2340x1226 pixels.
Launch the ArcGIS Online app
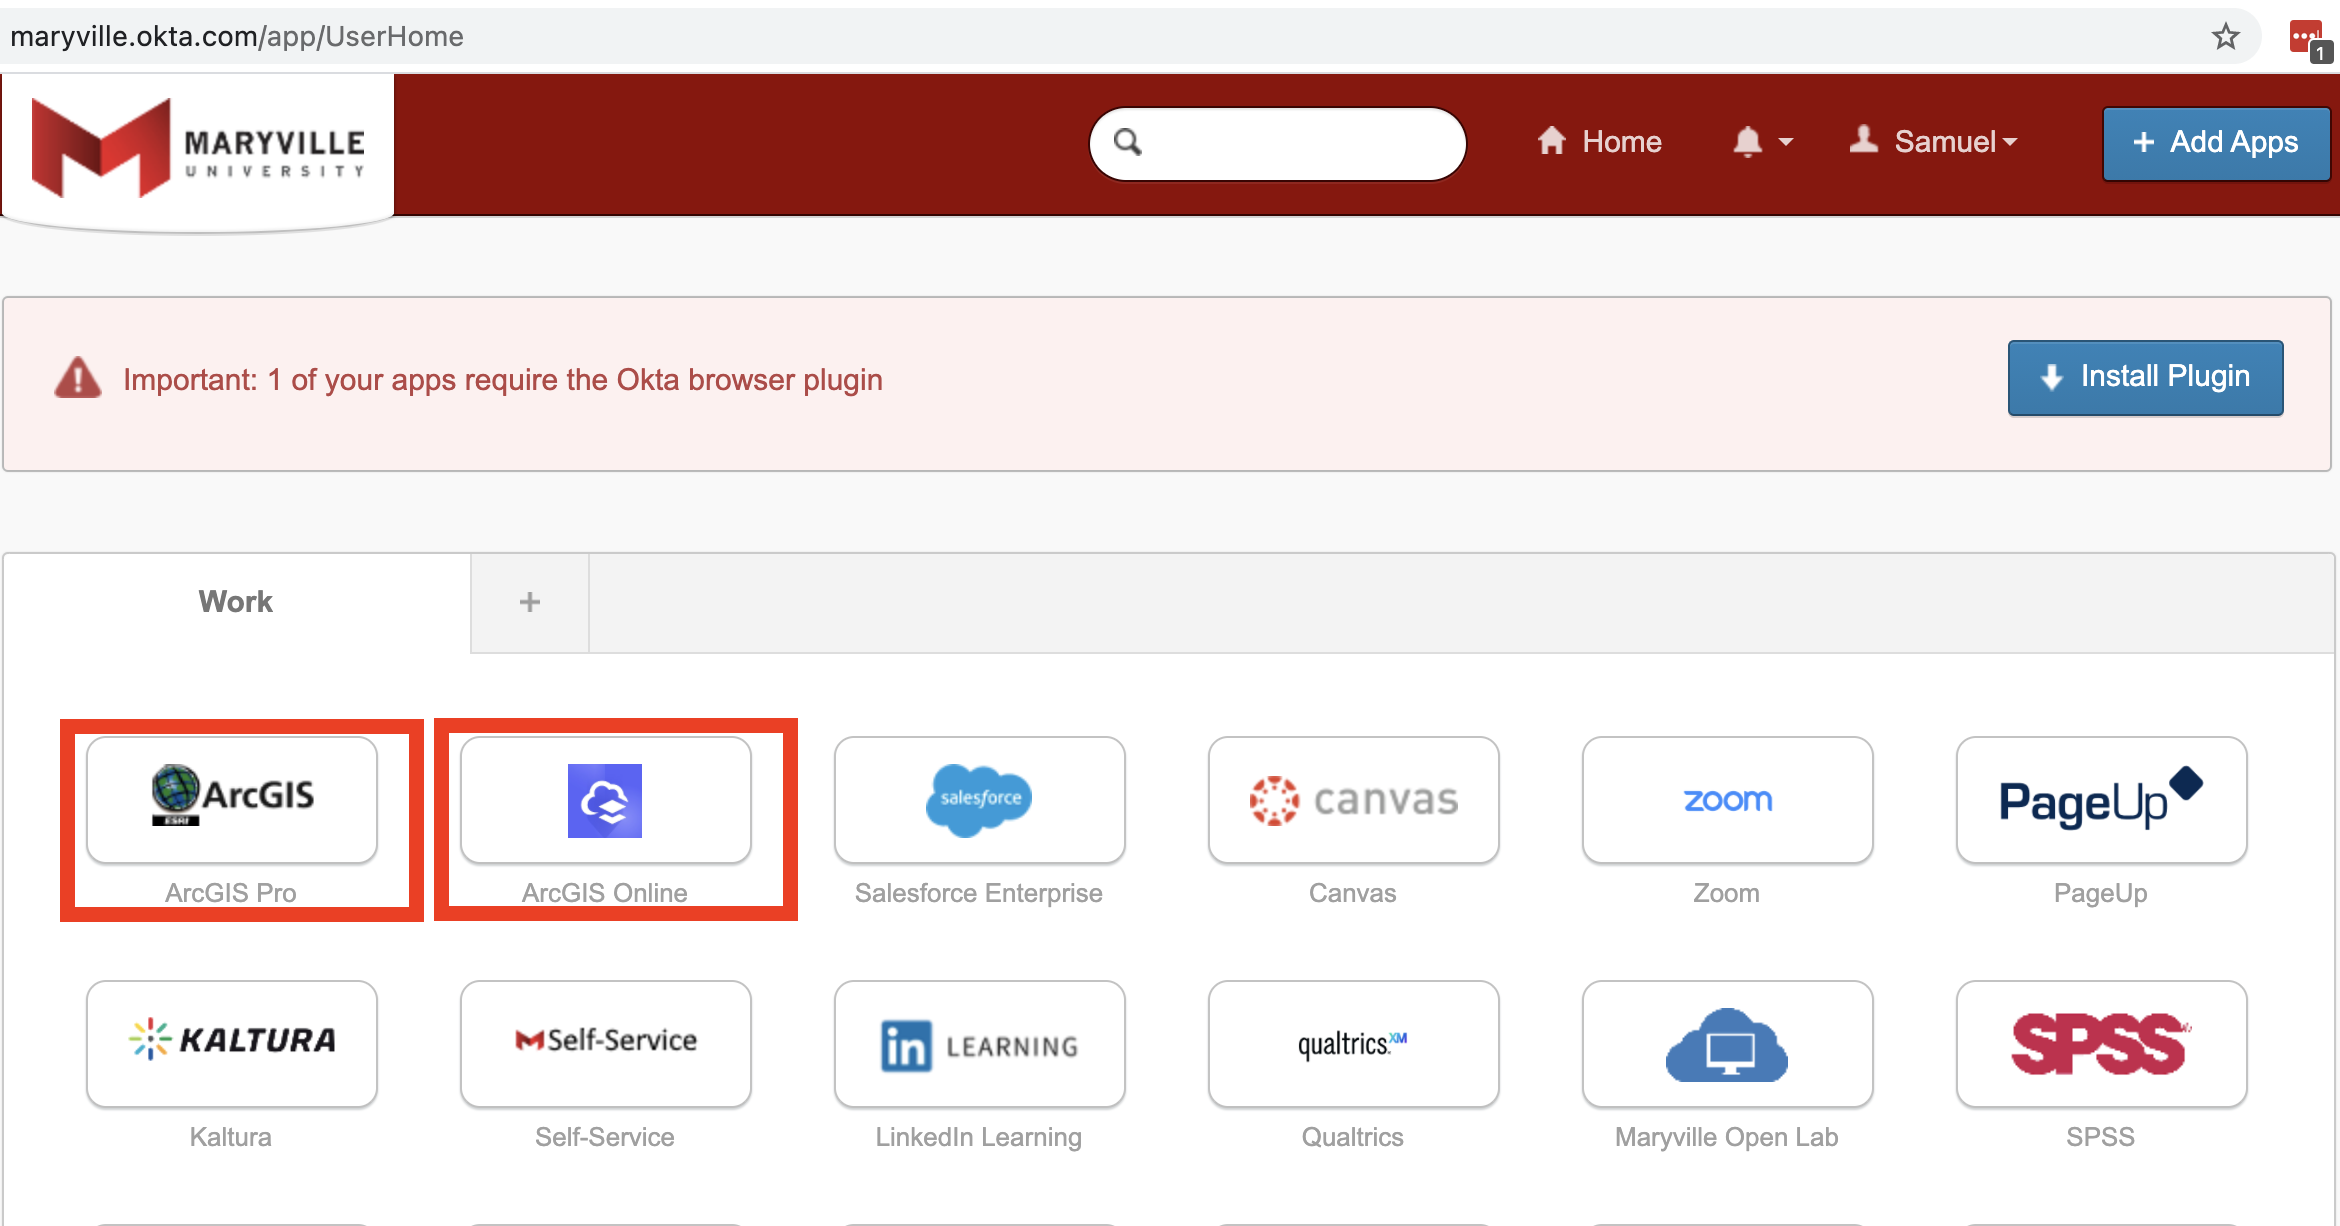[x=606, y=800]
